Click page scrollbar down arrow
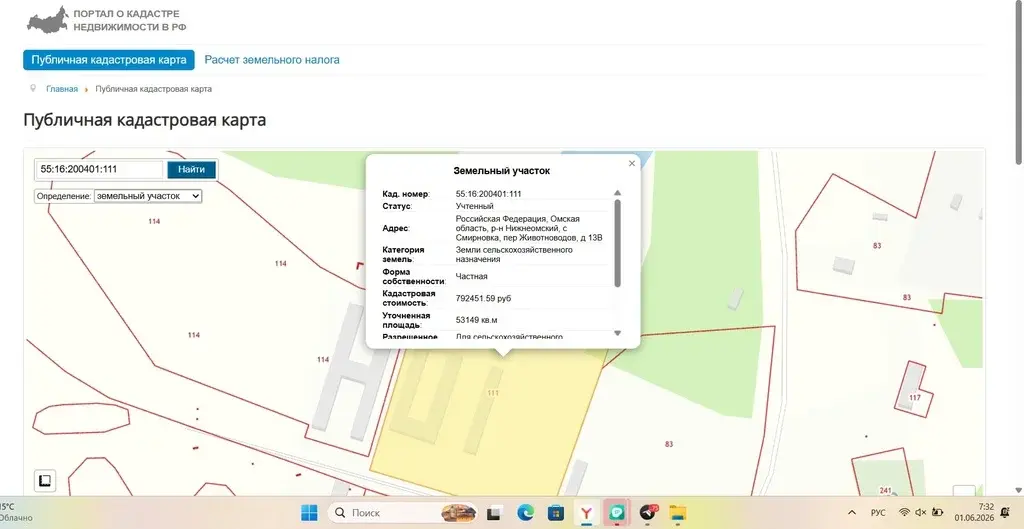Image resolution: width=1024 pixels, height=529 pixels. click(1019, 490)
